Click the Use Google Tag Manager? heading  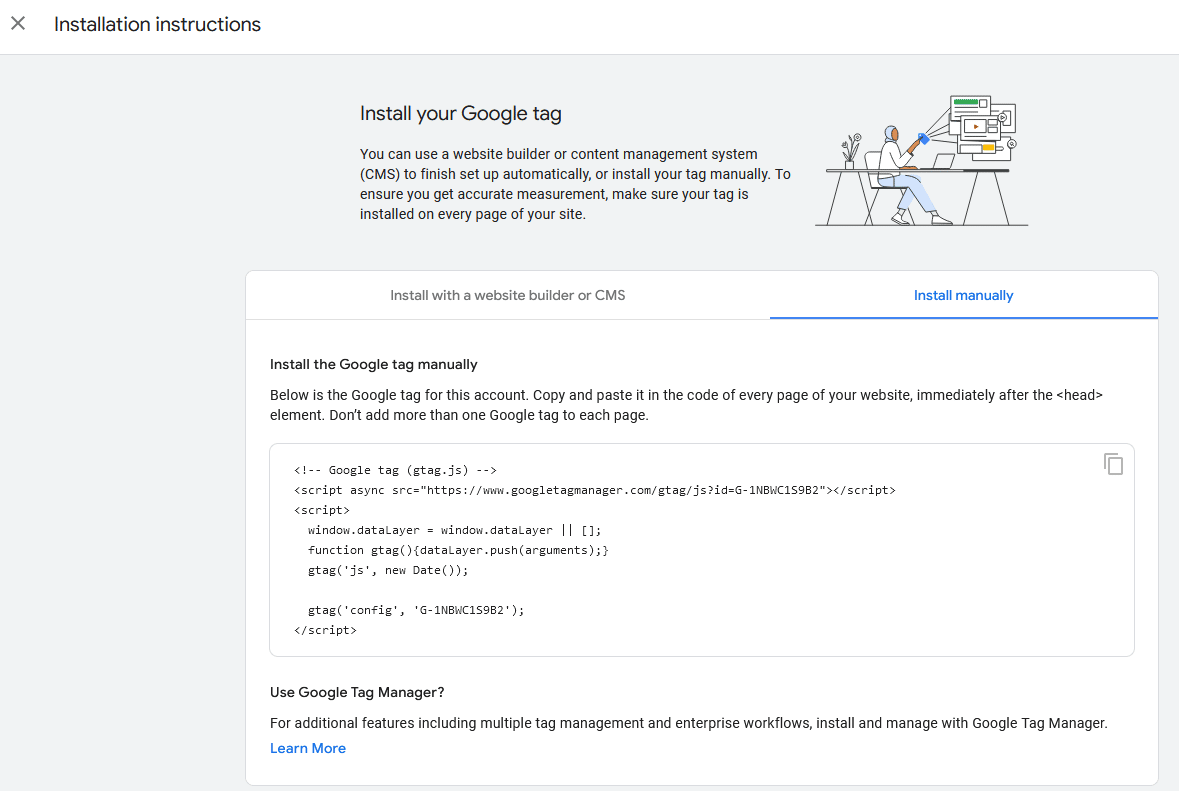tap(357, 692)
